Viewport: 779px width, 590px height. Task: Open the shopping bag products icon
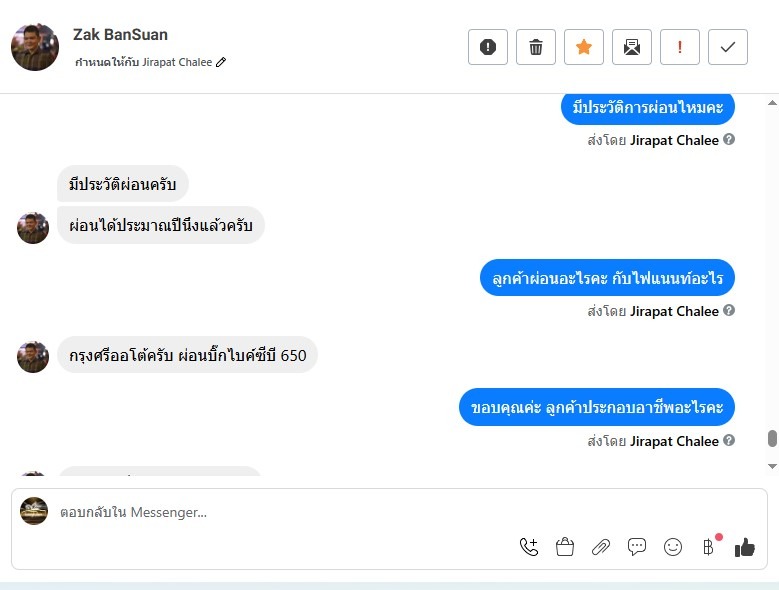565,547
